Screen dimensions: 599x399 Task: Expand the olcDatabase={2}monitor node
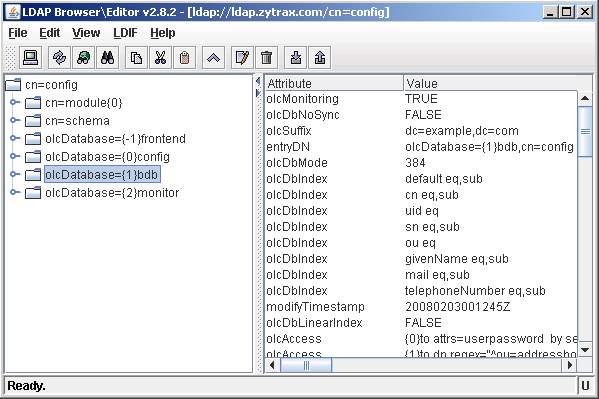coord(15,192)
